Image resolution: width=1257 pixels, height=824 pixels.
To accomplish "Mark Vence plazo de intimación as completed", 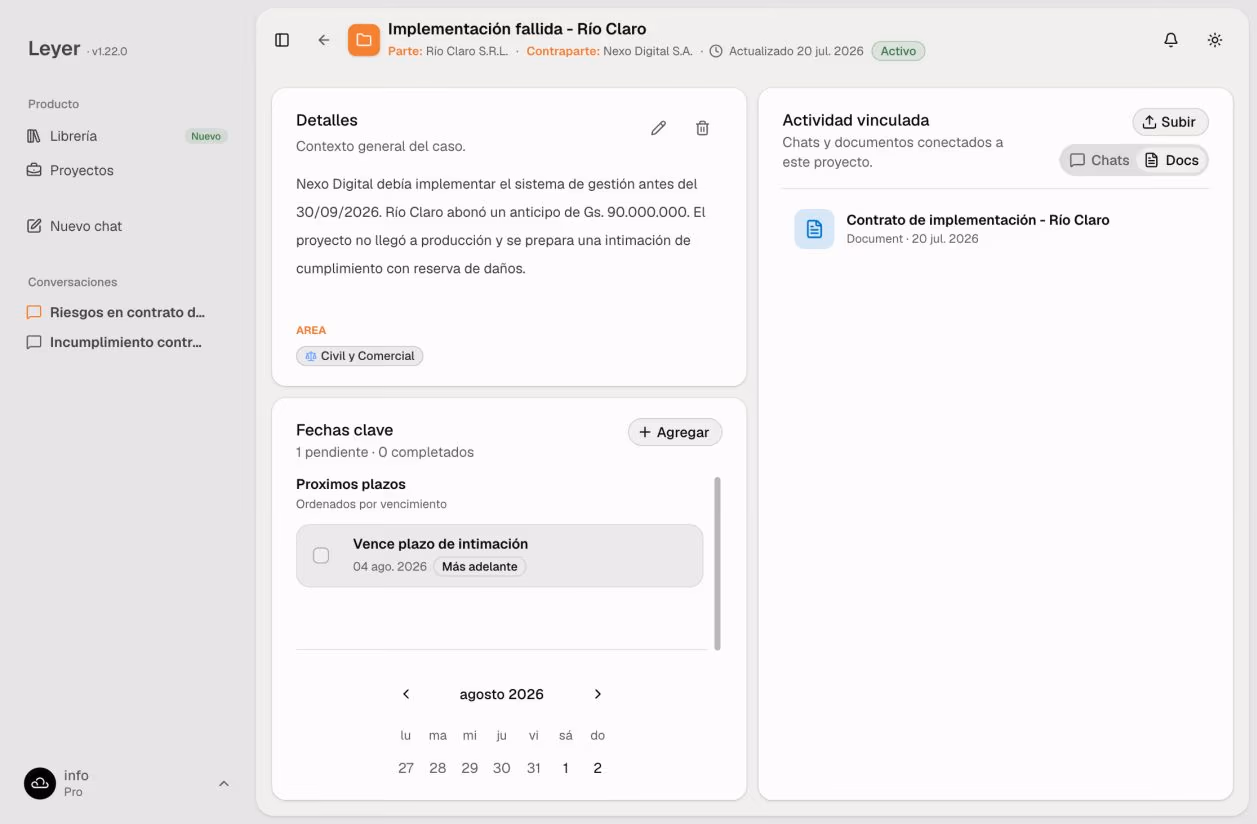I will click(x=321, y=555).
